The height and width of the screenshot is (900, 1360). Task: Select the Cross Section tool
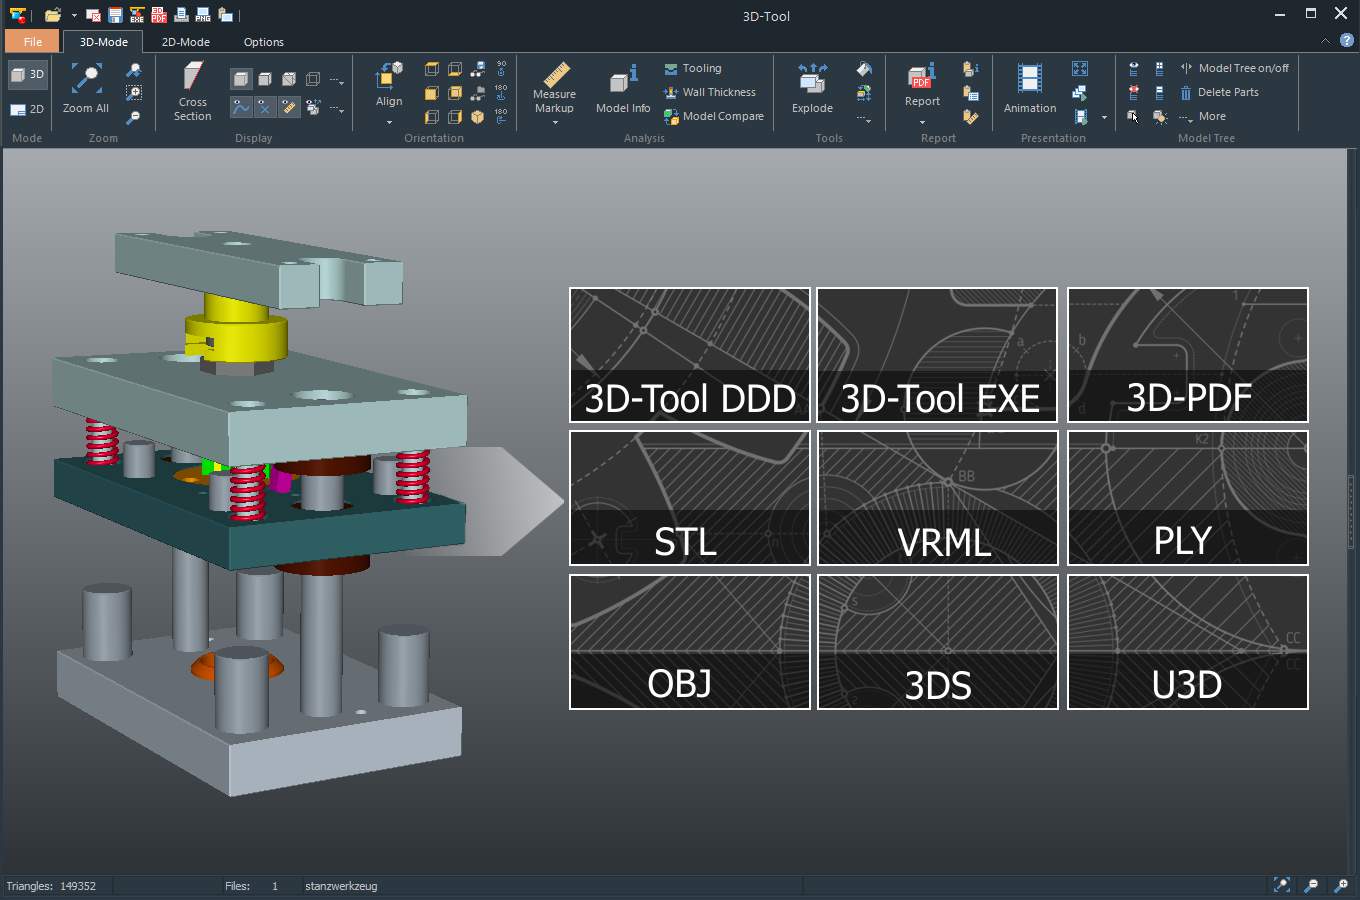(x=191, y=90)
